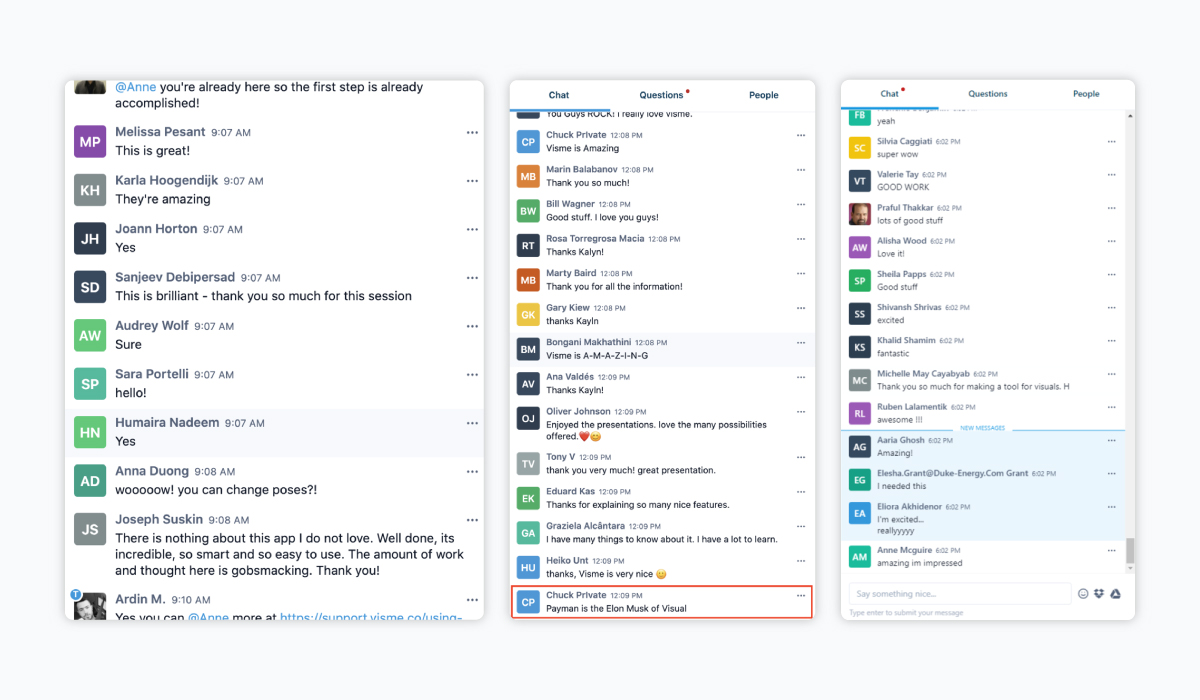Viewport: 1200px width, 700px height.
Task: Click the Oliver Johnson sender name
Action: click(x=578, y=411)
